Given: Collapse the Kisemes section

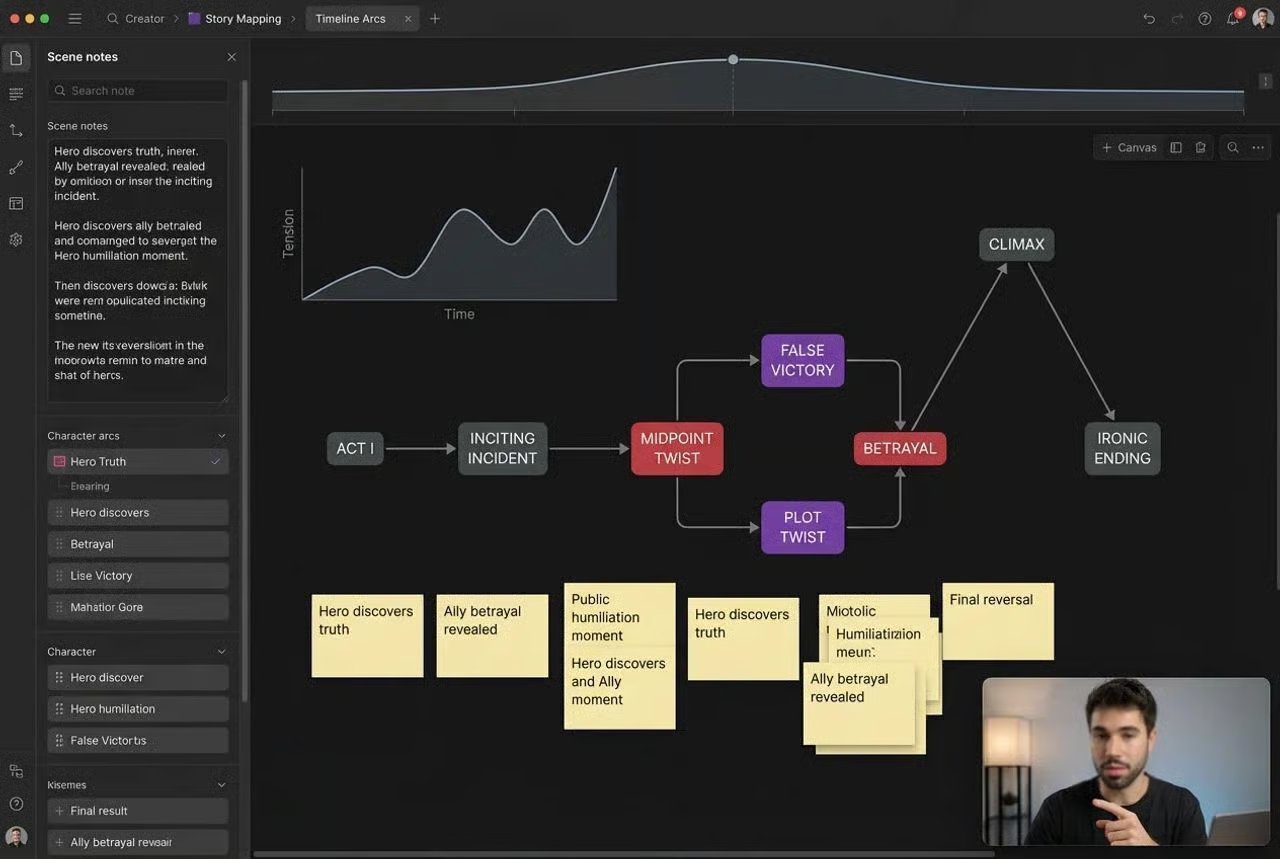Looking at the screenshot, I should point(221,784).
